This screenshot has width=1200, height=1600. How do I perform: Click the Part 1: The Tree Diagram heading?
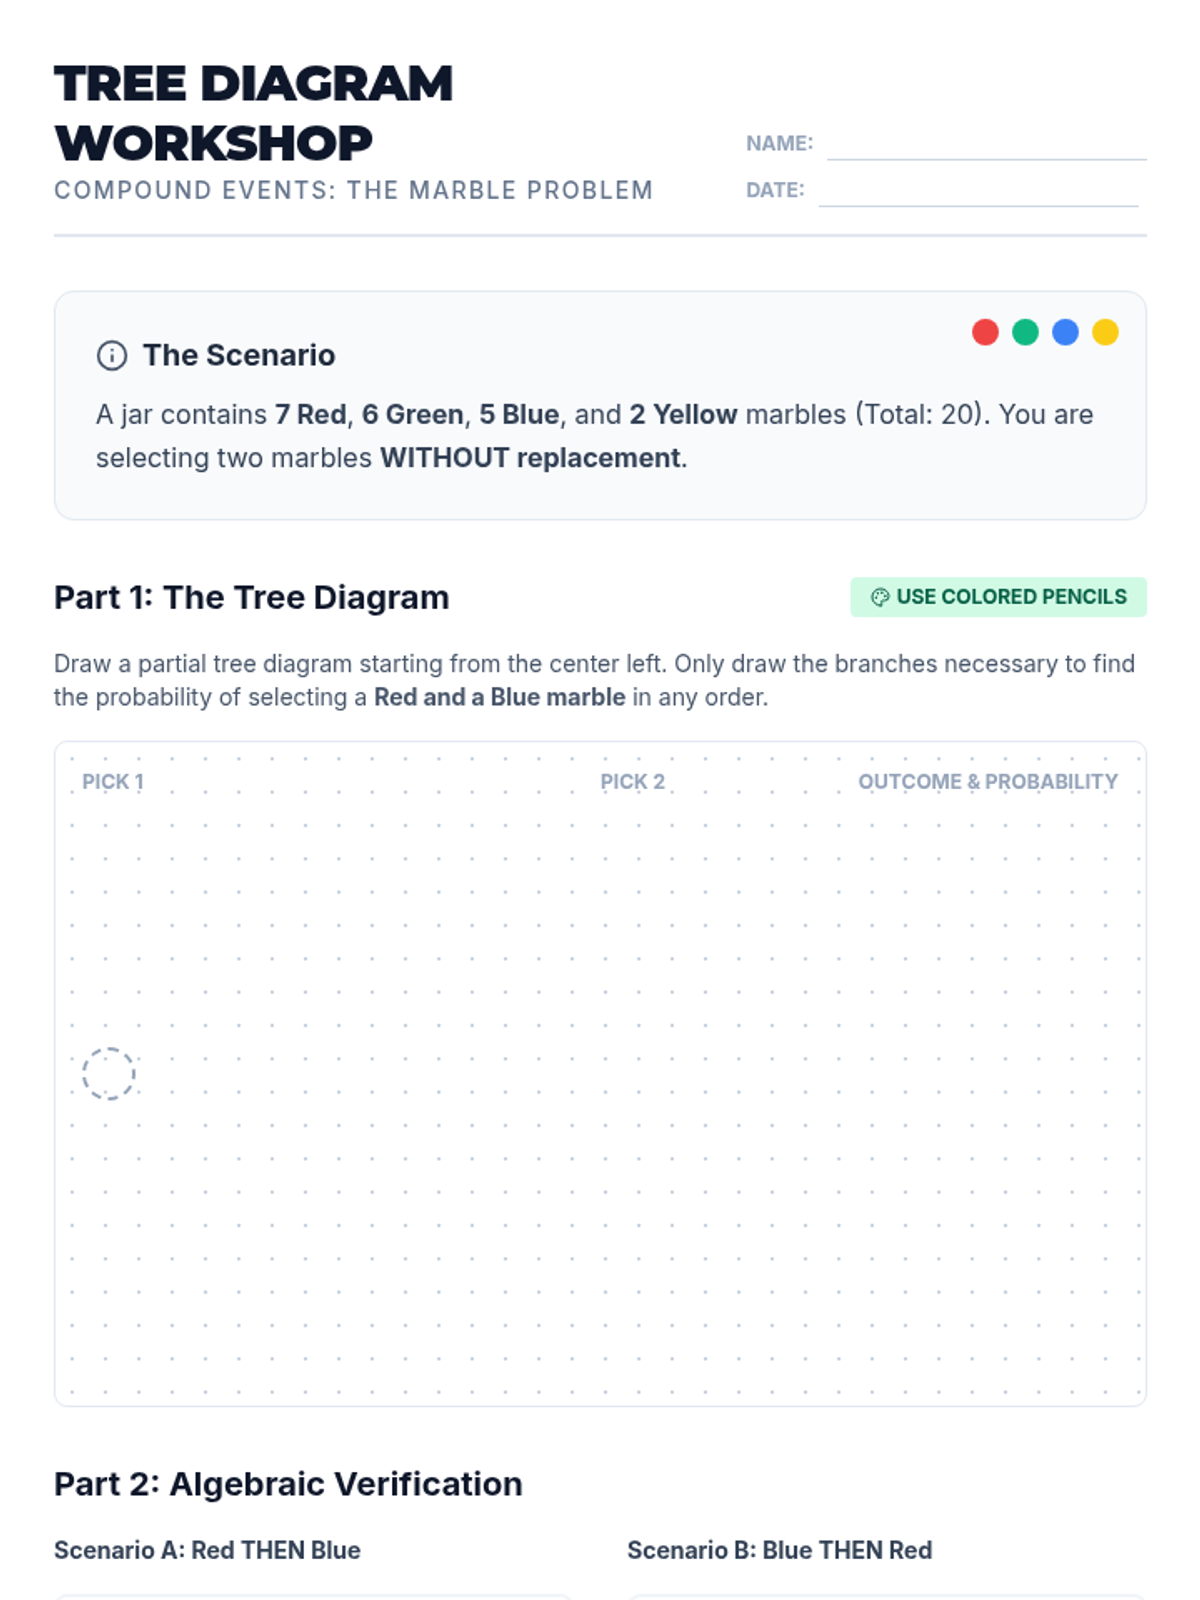click(251, 597)
